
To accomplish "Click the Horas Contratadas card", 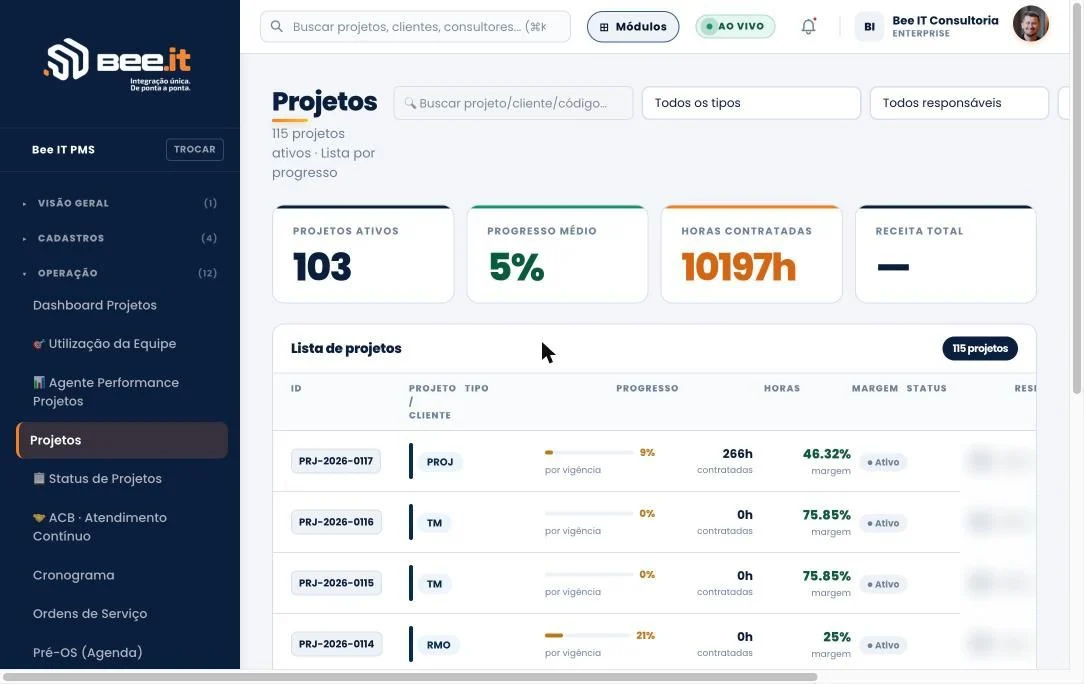I will coord(751,254).
